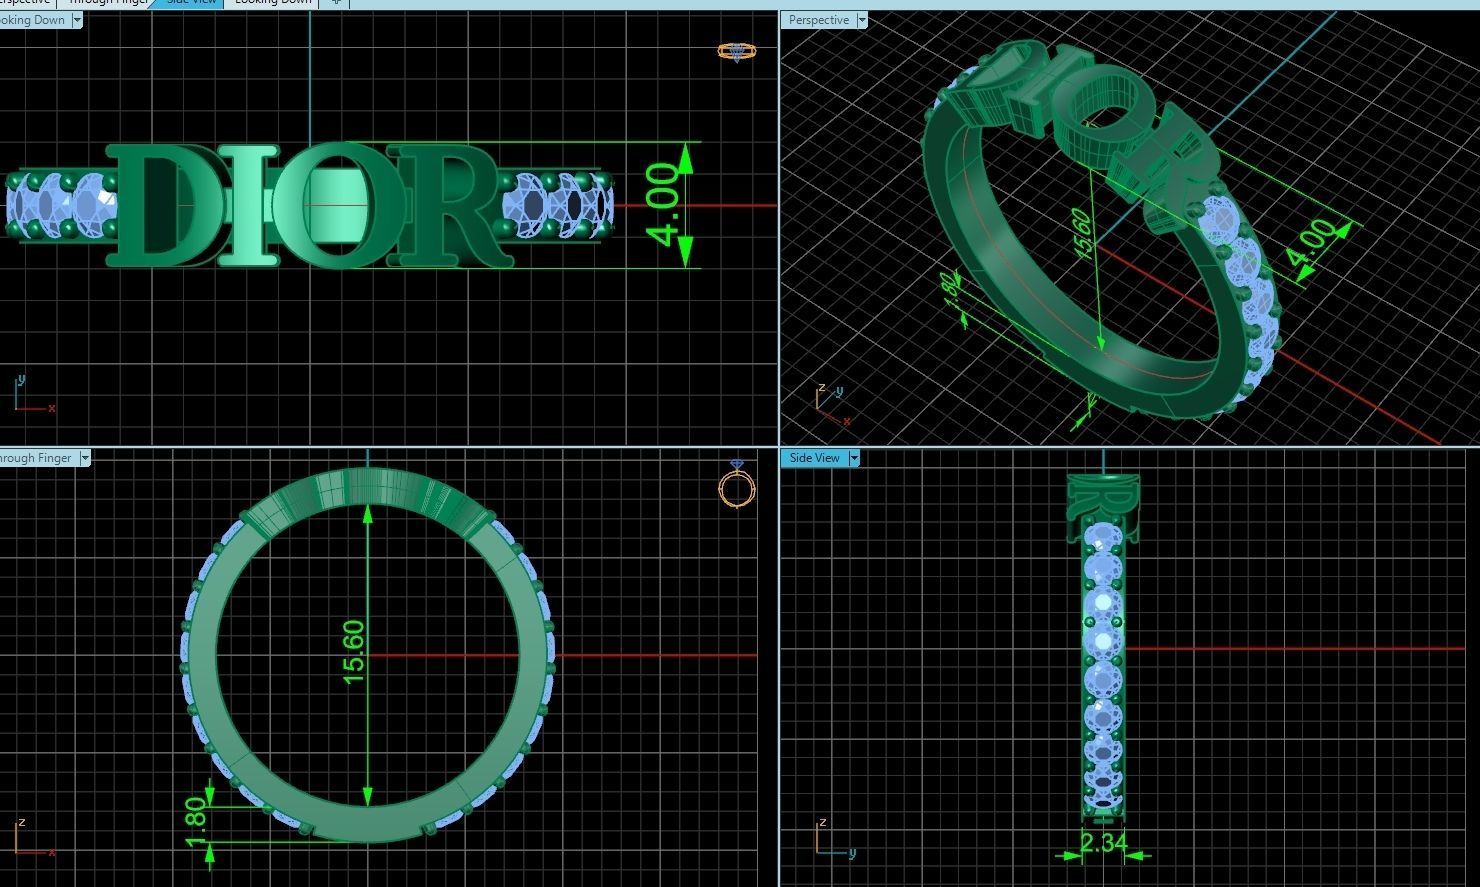
Task: Click the orange ring icon in Through Finger viewport
Action: 737,486
